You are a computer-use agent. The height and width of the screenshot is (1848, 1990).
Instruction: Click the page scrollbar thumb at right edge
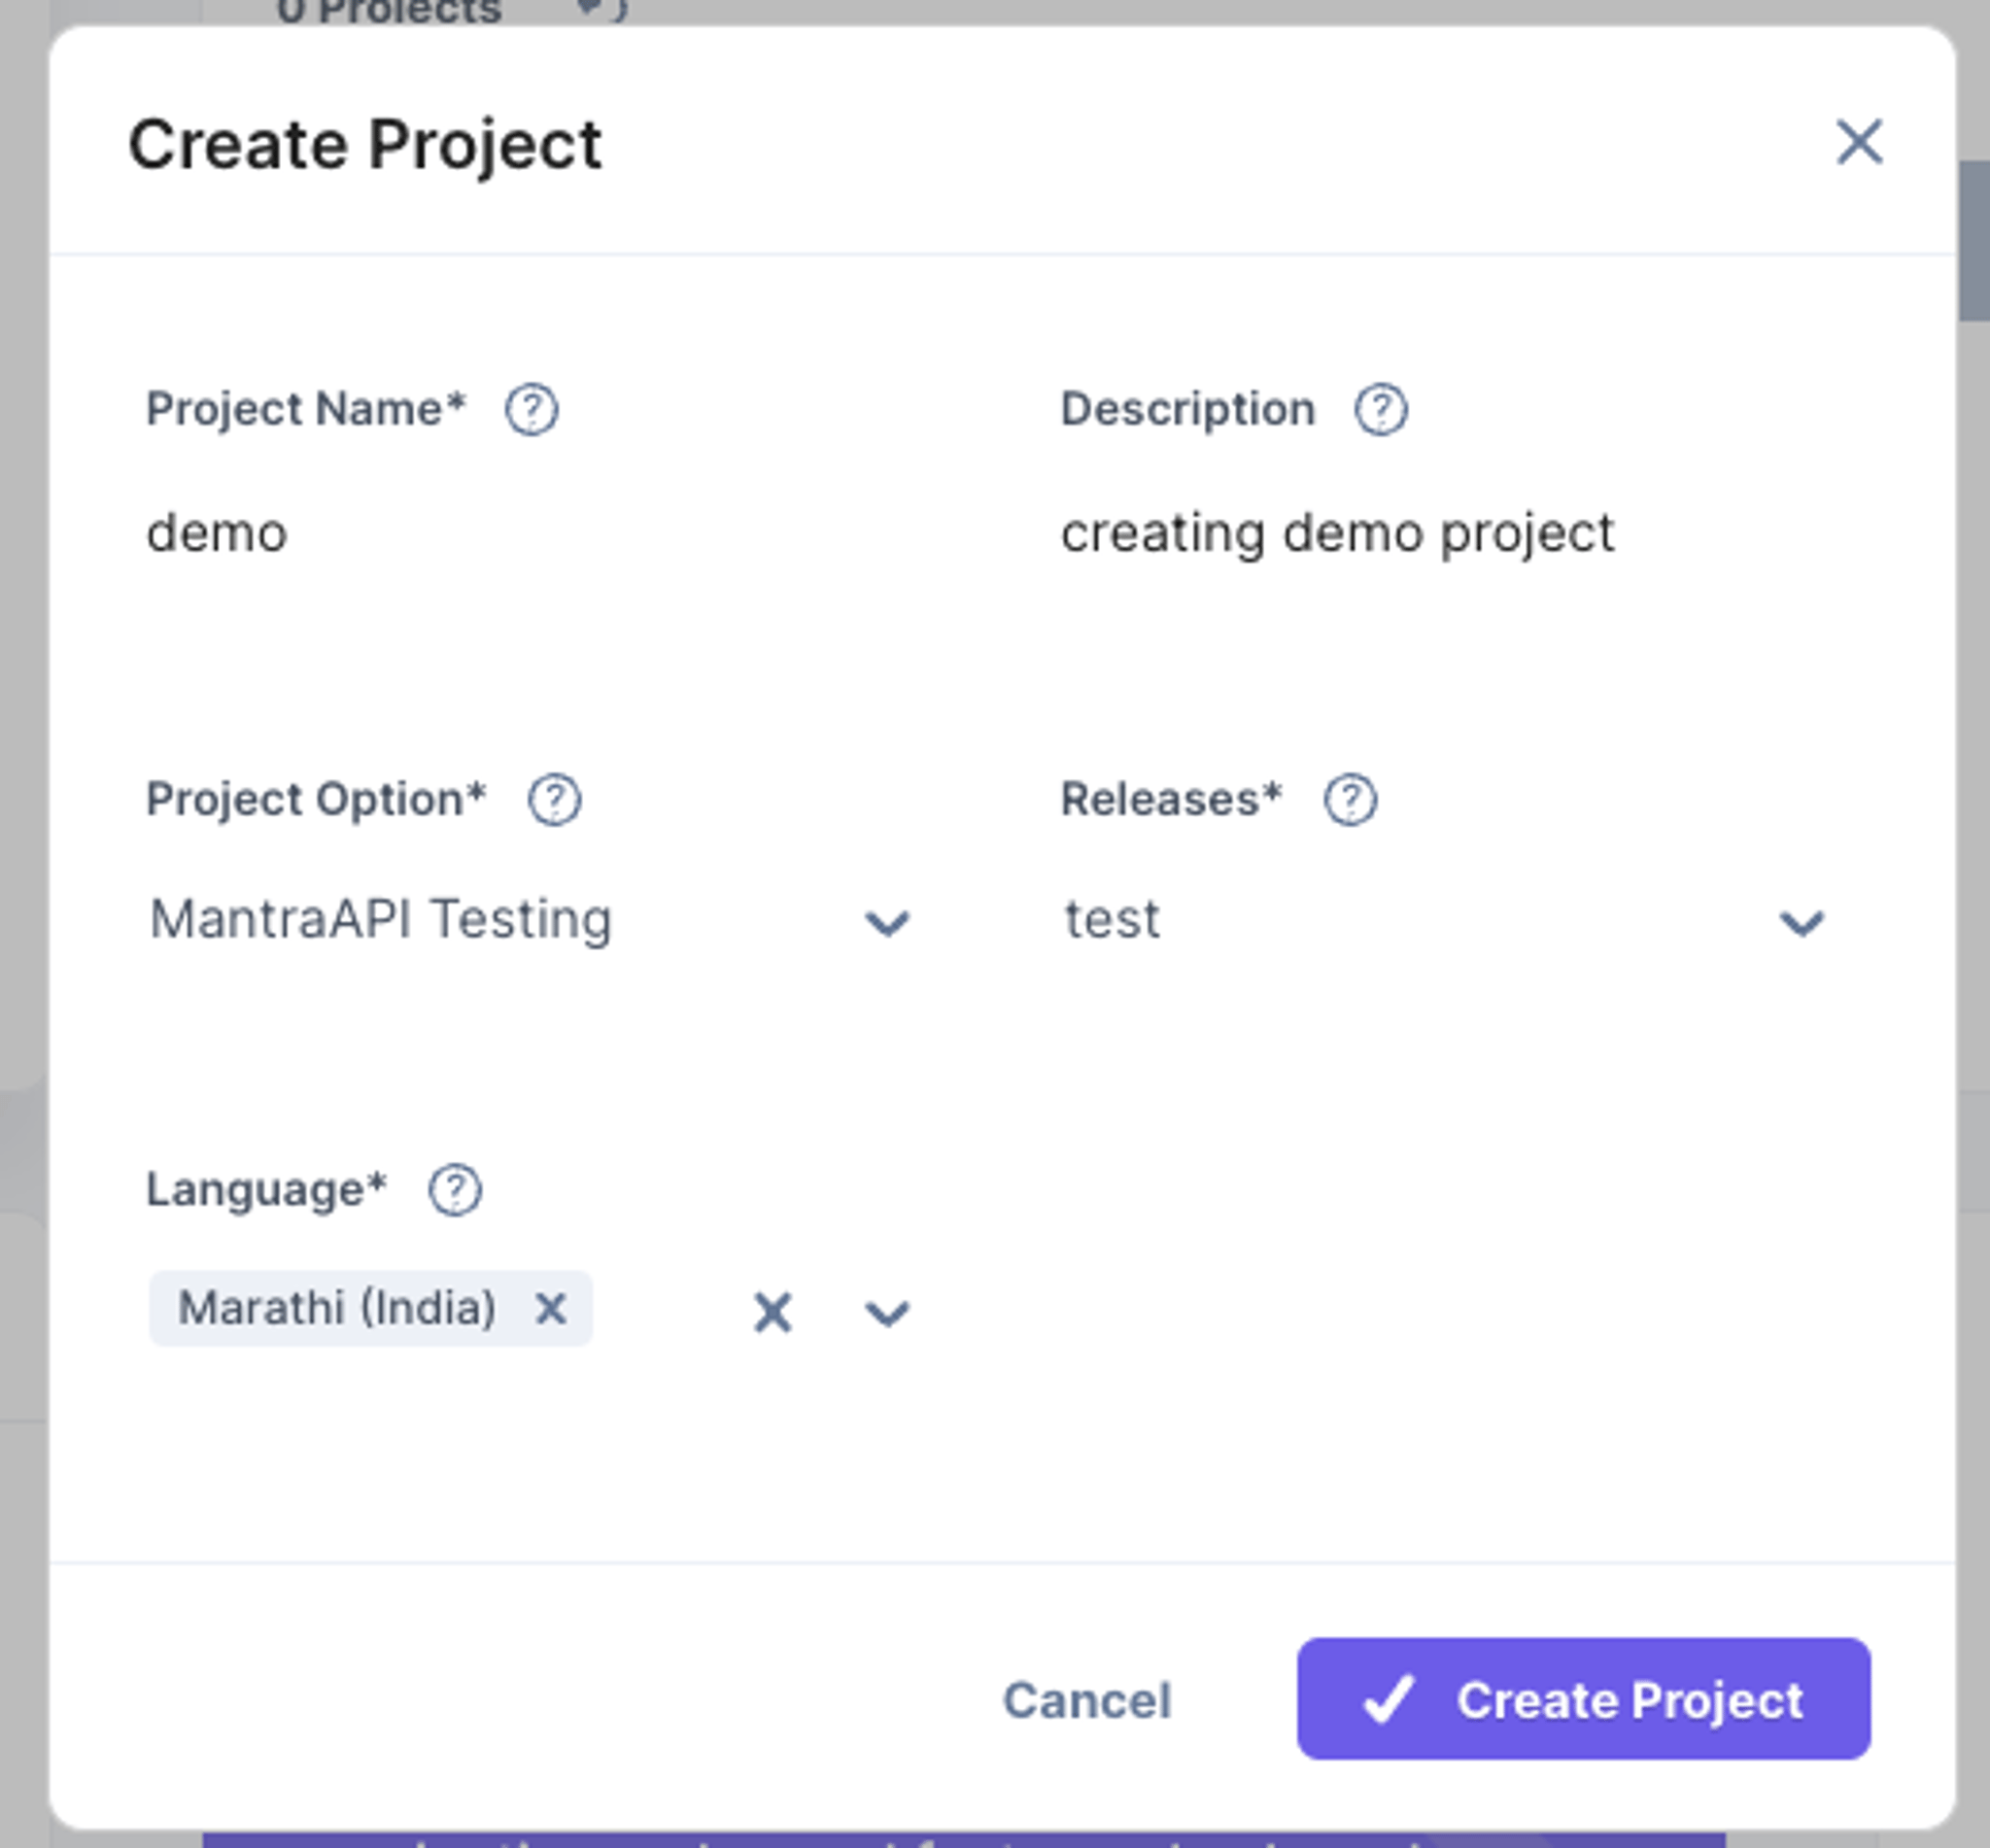coord(1974,240)
